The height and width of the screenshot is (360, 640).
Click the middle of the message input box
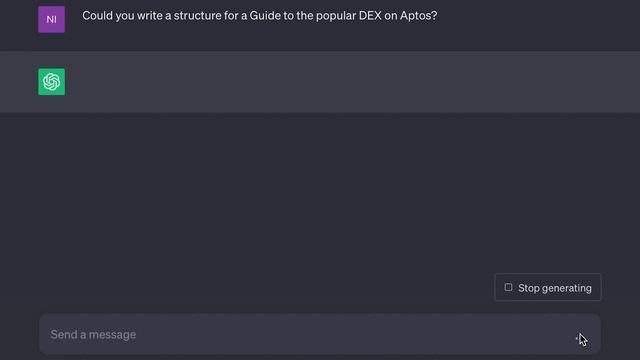click(320, 334)
